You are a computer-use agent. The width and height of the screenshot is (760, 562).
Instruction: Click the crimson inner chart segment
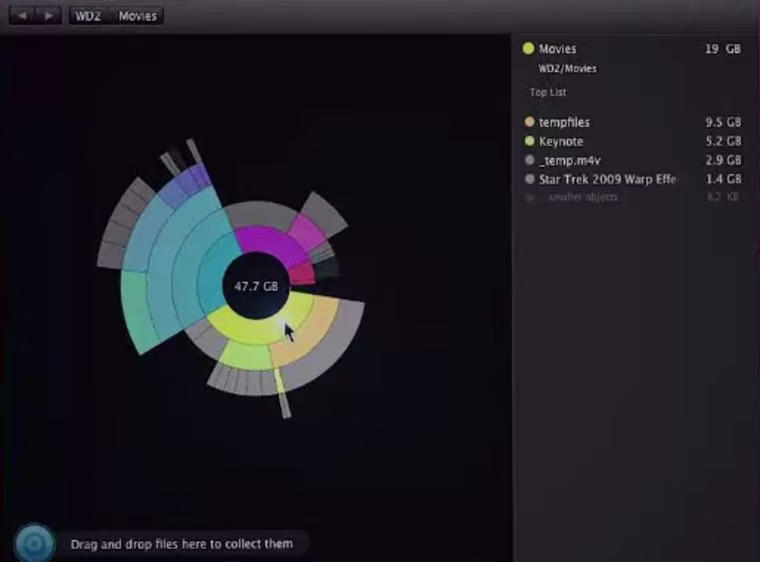[302, 273]
